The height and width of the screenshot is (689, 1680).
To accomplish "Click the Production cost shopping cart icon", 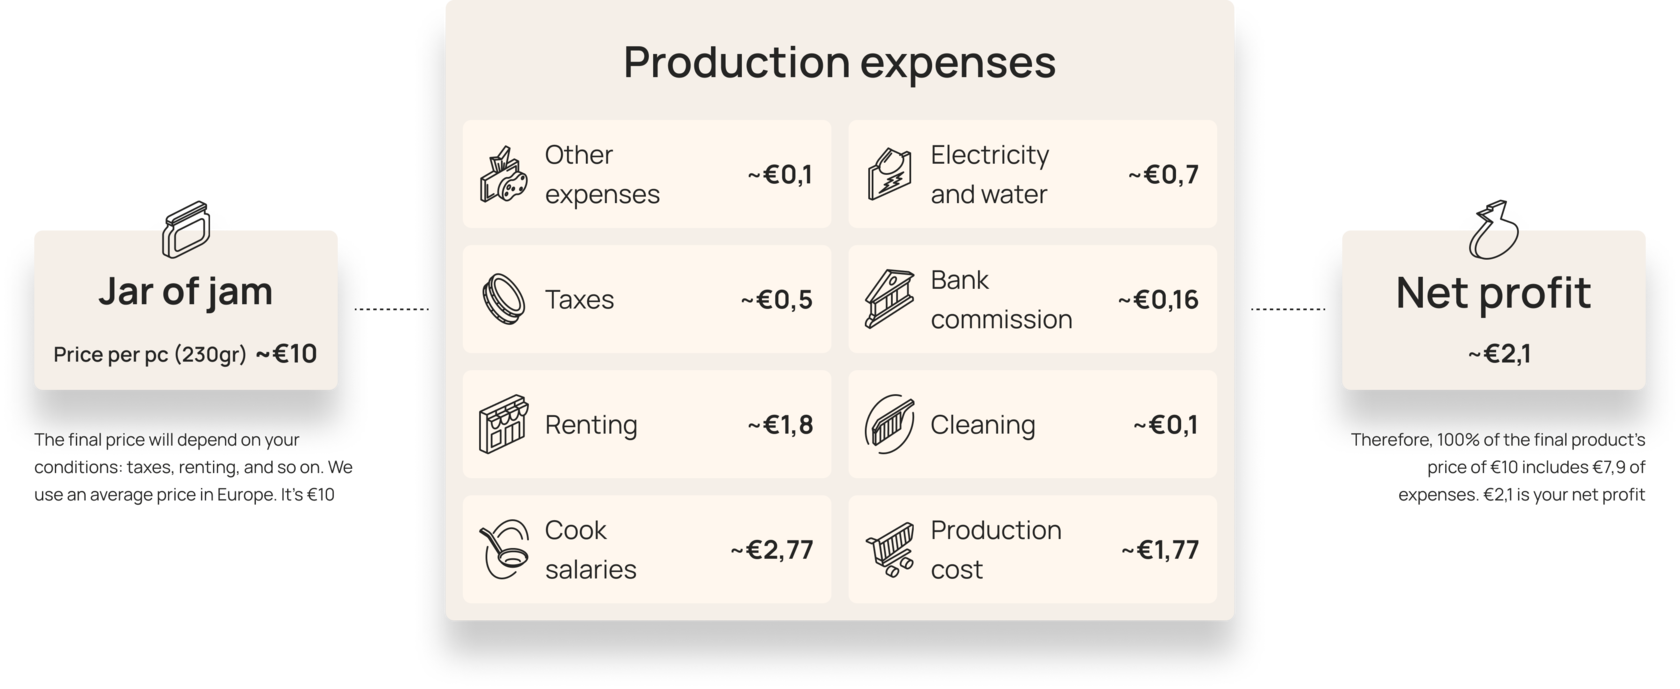I will tap(889, 549).
